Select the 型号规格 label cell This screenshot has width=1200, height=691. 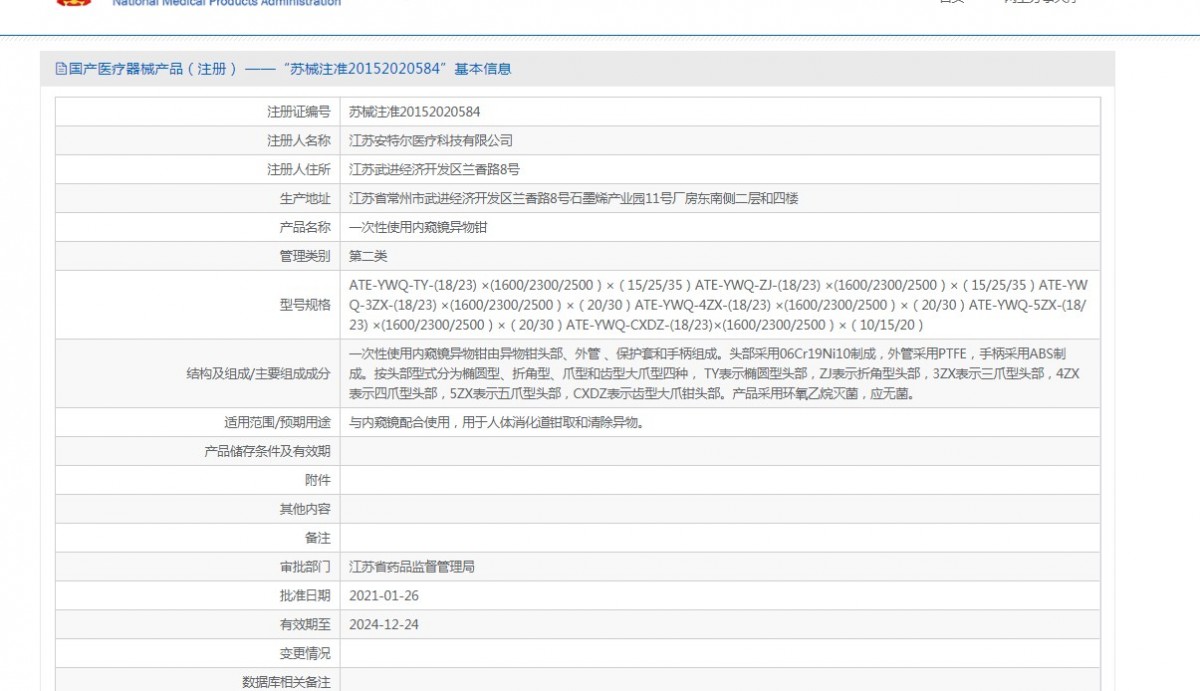(x=304, y=305)
